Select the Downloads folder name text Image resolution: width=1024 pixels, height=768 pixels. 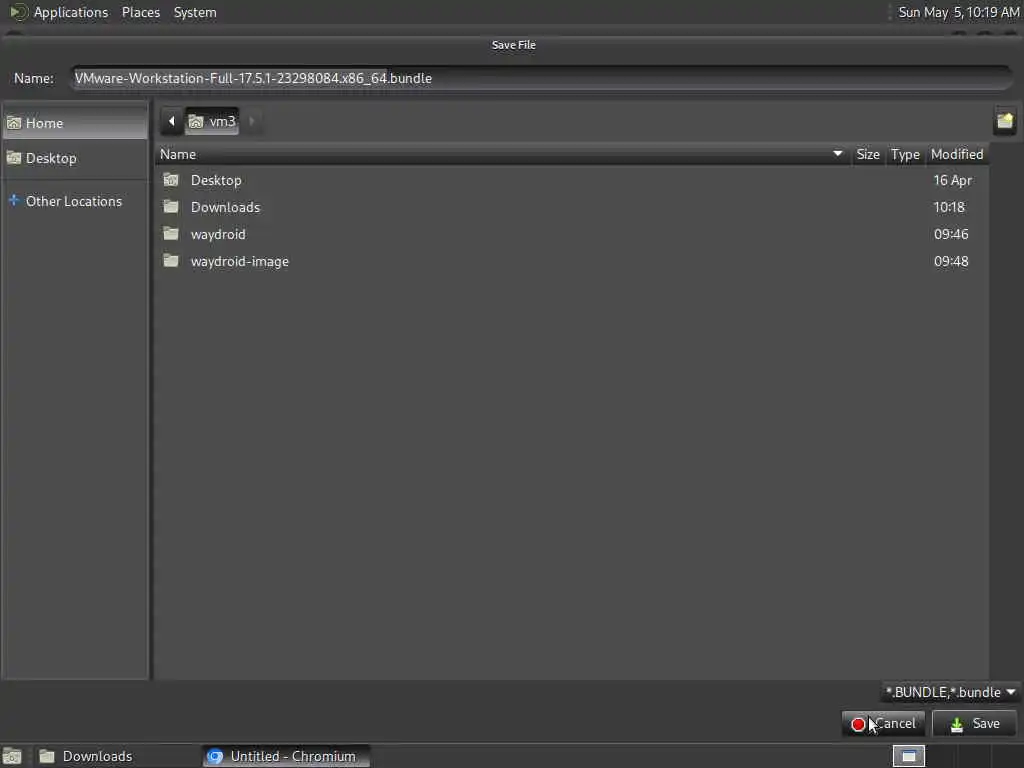click(225, 207)
